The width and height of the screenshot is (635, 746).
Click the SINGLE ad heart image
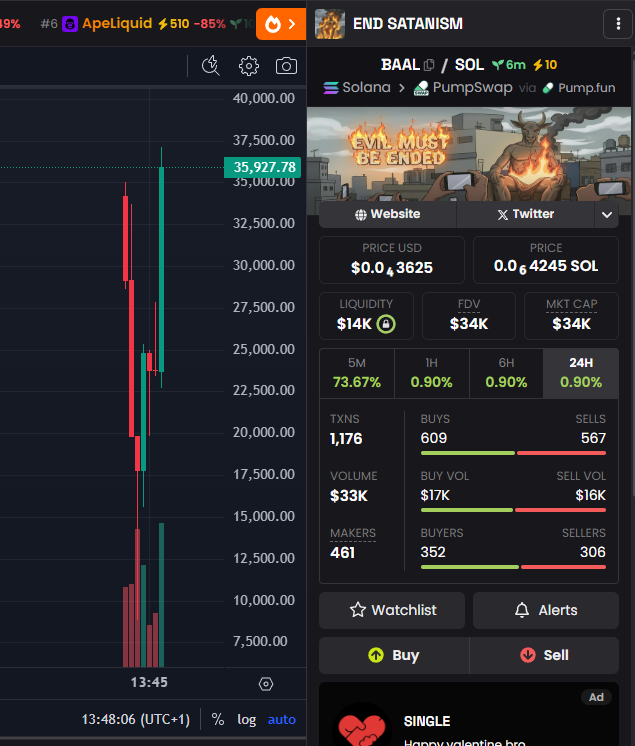click(361, 726)
